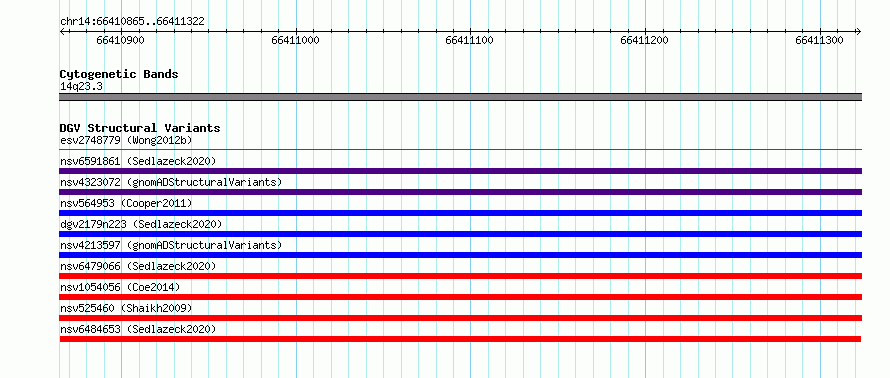890x378 pixels.
Task: Click the blue nsv4213597 feature bar
Action: point(461,255)
